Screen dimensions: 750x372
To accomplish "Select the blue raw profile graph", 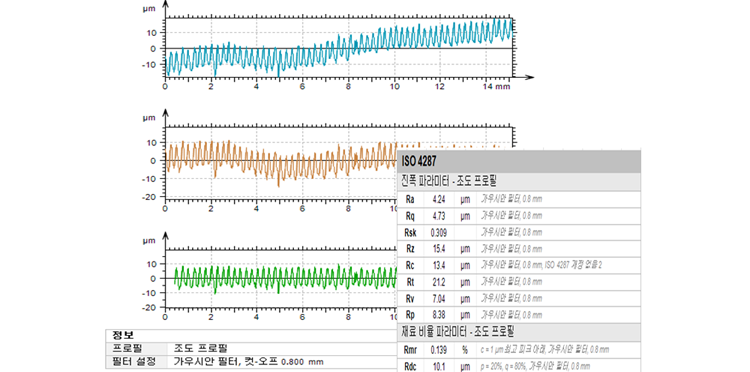I will pos(339,47).
